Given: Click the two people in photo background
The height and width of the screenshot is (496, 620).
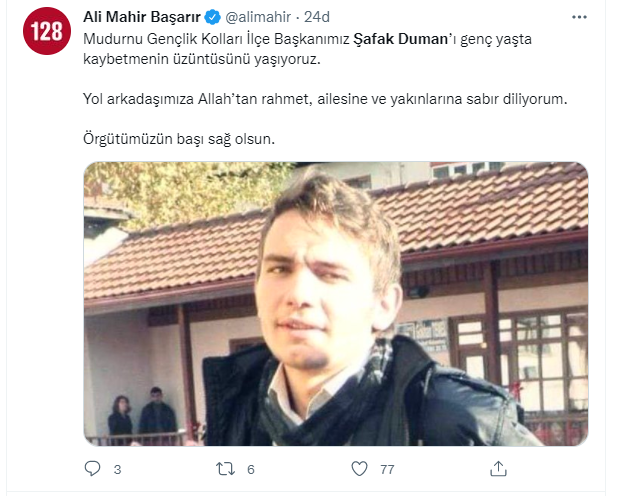Looking at the screenshot, I should pos(142,413).
